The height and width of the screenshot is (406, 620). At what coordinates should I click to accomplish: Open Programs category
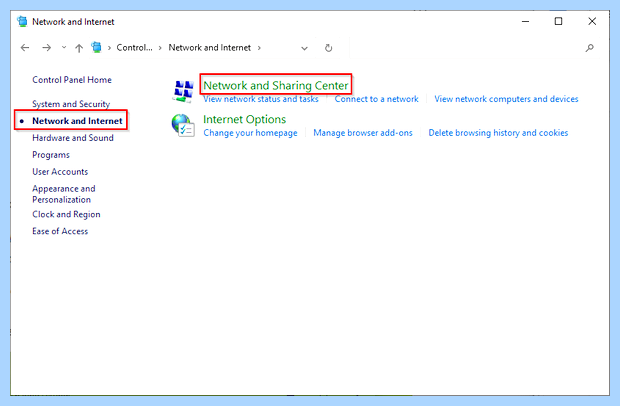[x=51, y=155]
